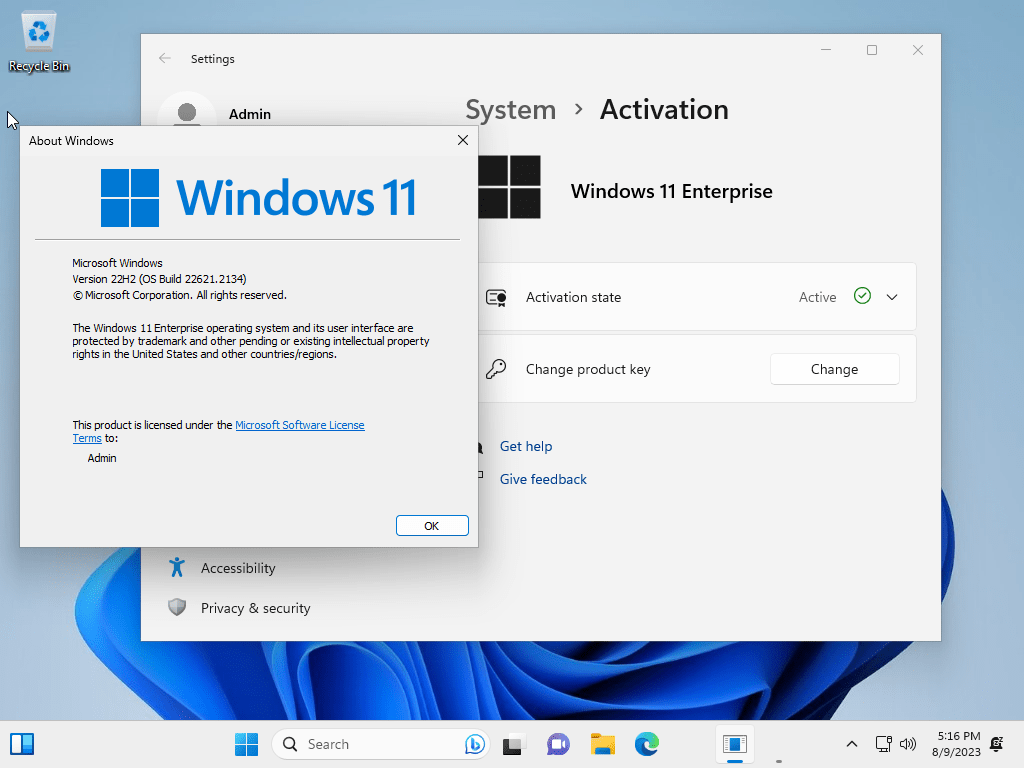Close the Settings window

coord(918,50)
